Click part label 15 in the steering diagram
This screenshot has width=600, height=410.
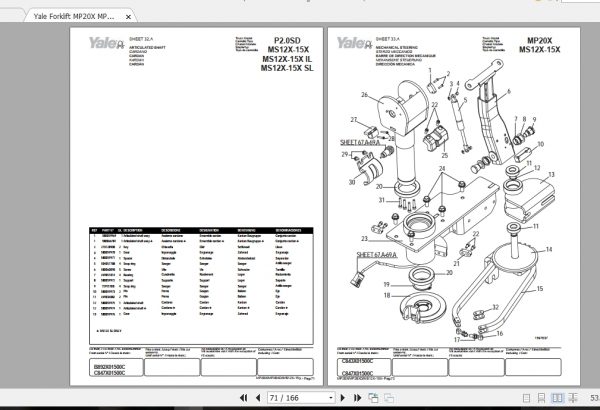point(540,289)
